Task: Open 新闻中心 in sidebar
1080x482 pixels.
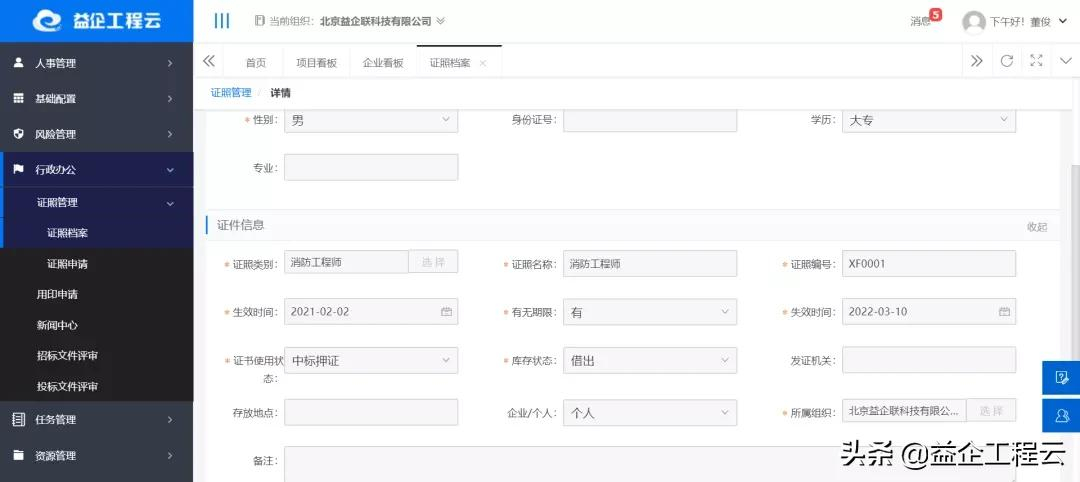Action: (96, 325)
